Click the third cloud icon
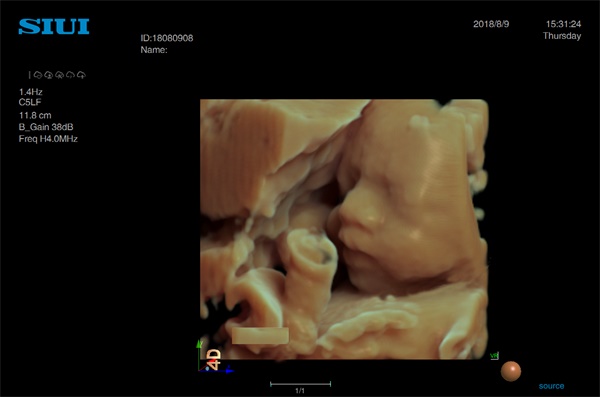Viewport: 600px width, 397px height. (x=59, y=75)
